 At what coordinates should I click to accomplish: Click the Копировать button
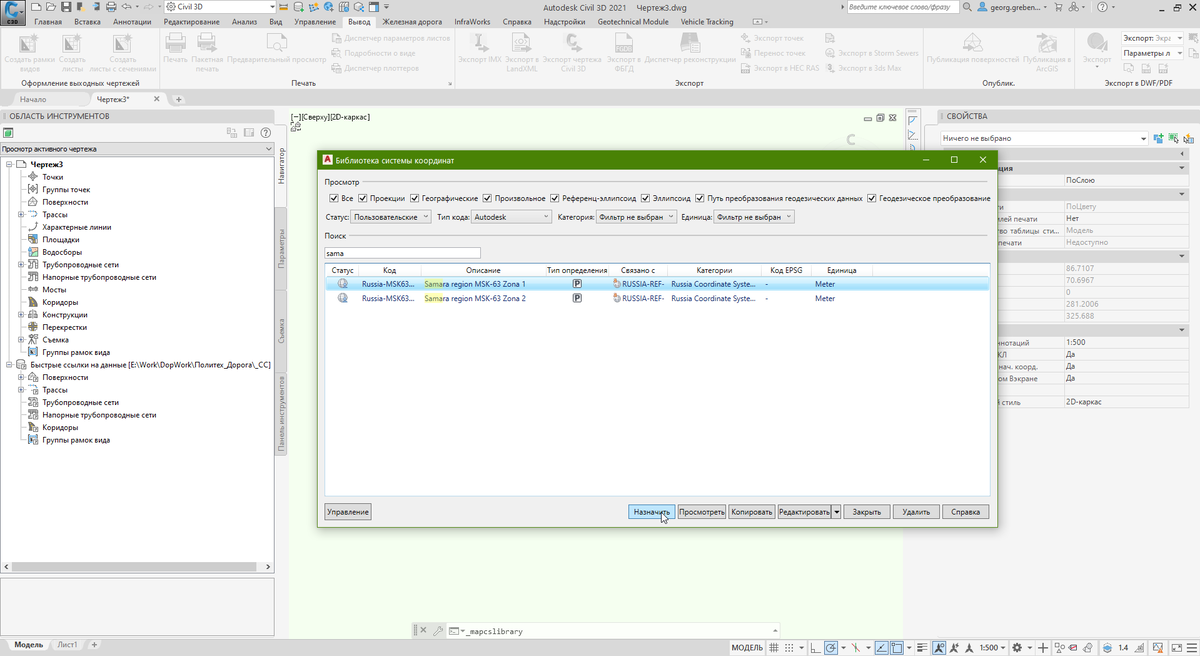(752, 512)
